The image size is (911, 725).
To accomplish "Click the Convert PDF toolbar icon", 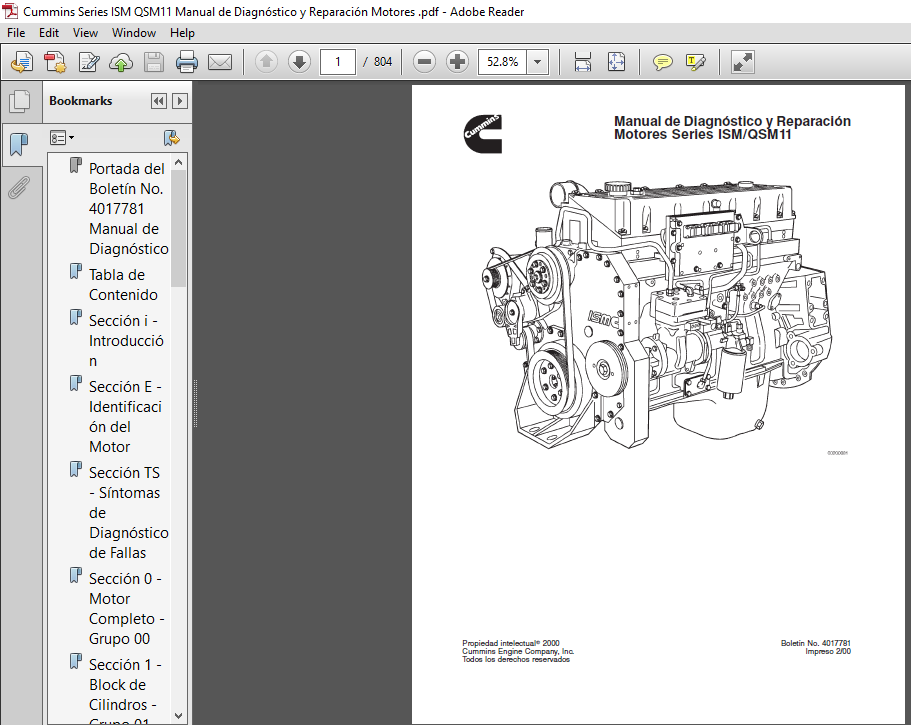I will pyautogui.click(x=56, y=62).
